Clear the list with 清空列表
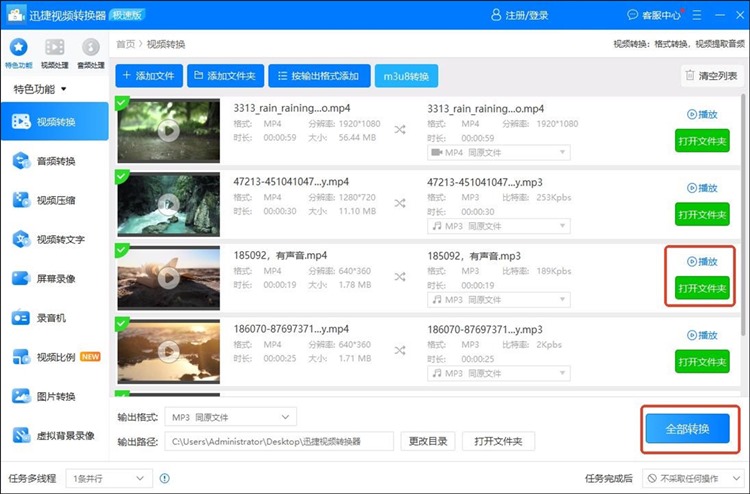Image resolution: width=750 pixels, height=494 pixels. [x=712, y=76]
